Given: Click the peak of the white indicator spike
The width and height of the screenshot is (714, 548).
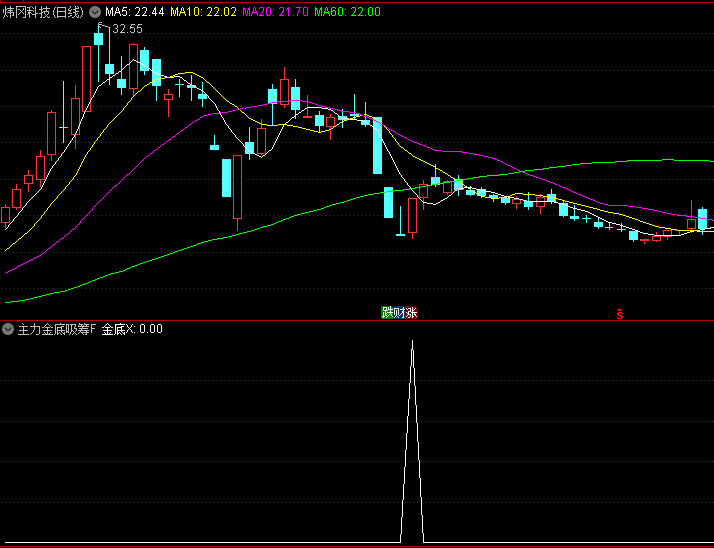Looking at the screenshot, I should 412,342.
